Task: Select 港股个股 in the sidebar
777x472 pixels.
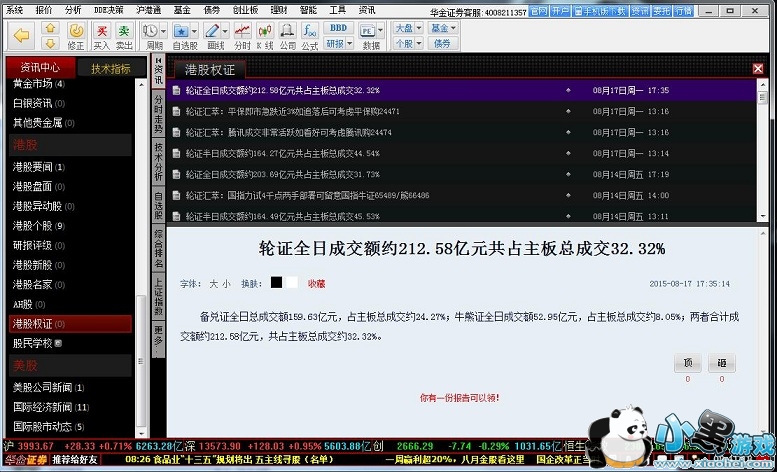Action: click(39, 226)
